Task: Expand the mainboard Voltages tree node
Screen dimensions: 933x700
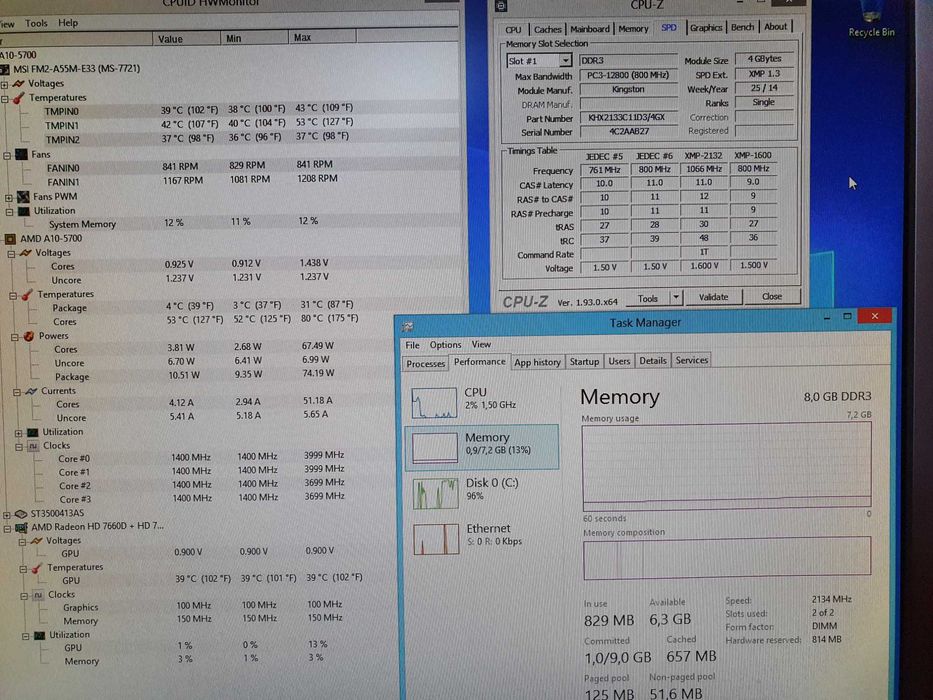Action: pos(5,85)
